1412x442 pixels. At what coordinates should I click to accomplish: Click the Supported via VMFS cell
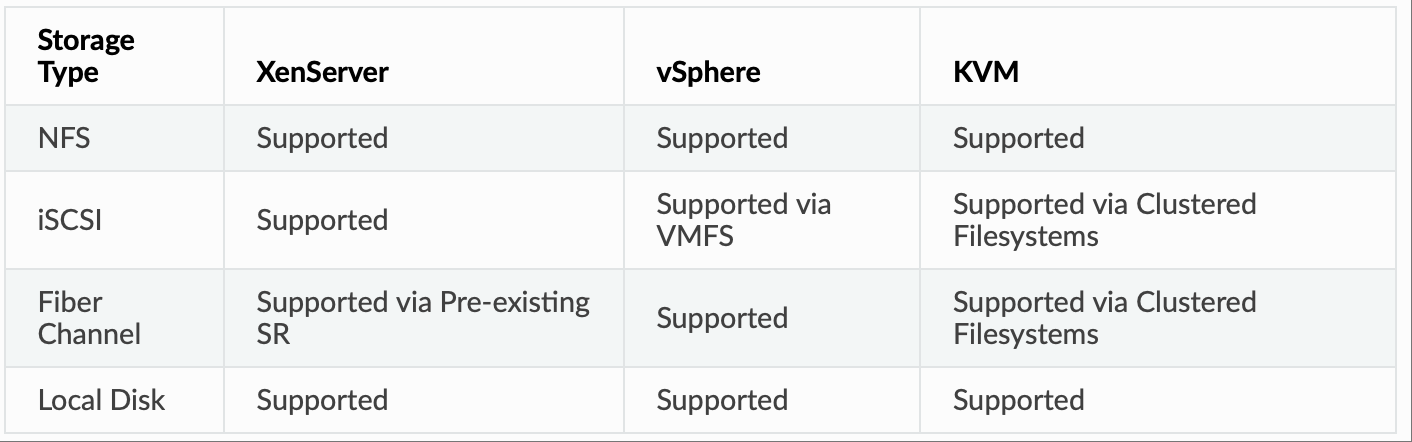(x=743, y=220)
